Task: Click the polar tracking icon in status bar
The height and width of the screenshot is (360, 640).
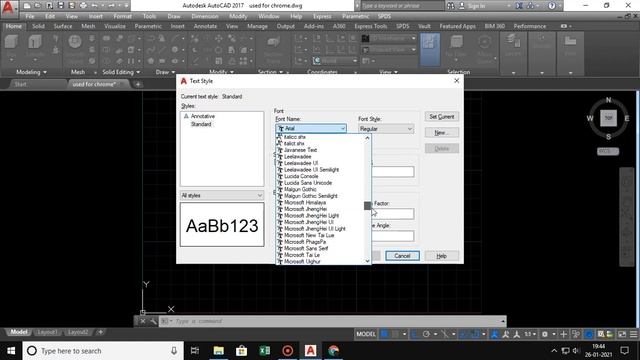Action: pos(426,334)
